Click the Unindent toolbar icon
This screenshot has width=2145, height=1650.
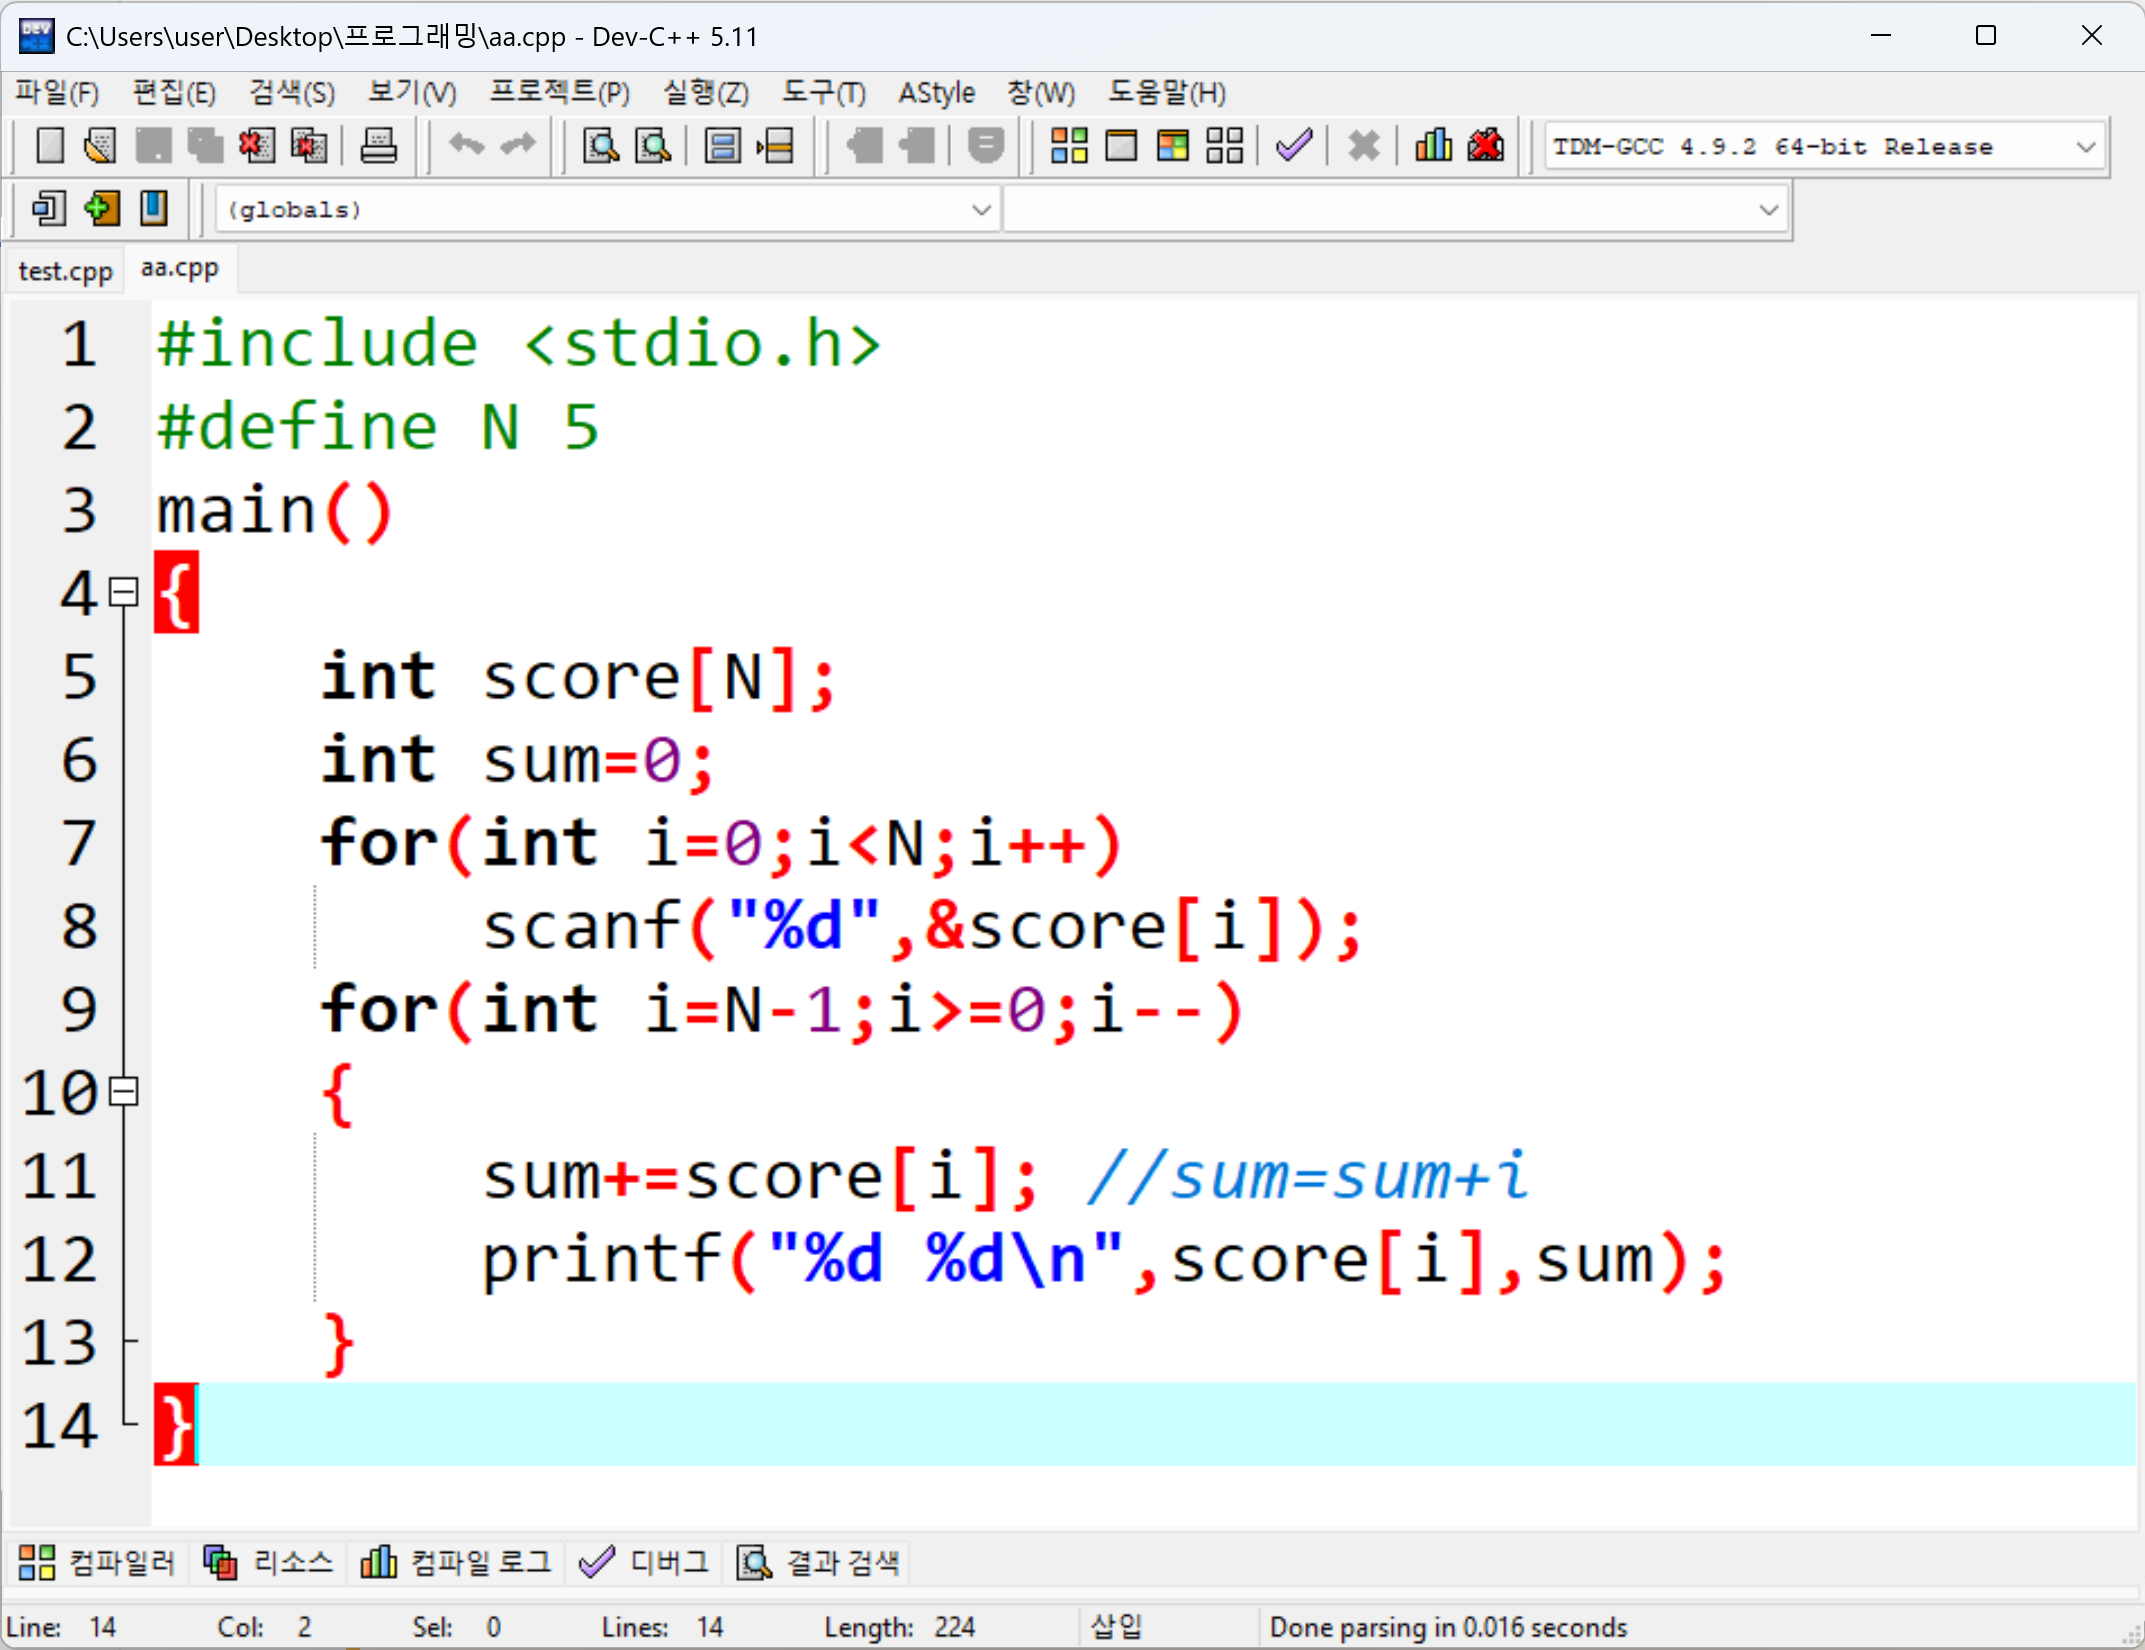pyautogui.click(x=917, y=146)
